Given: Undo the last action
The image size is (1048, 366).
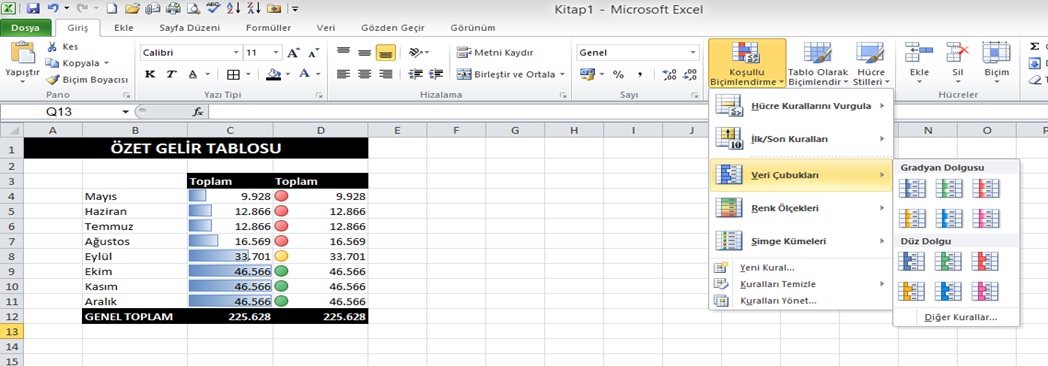Looking at the screenshot, I should coord(53,9).
